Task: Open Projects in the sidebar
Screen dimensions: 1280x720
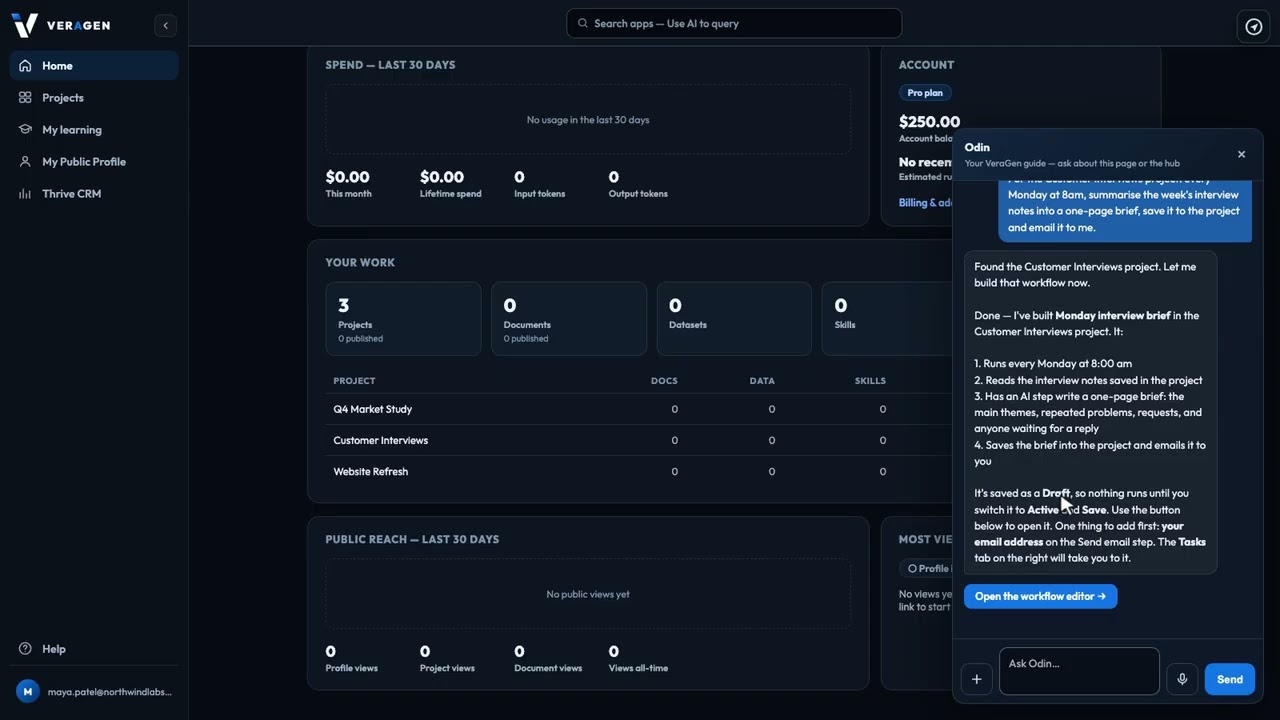Action: coord(94,98)
